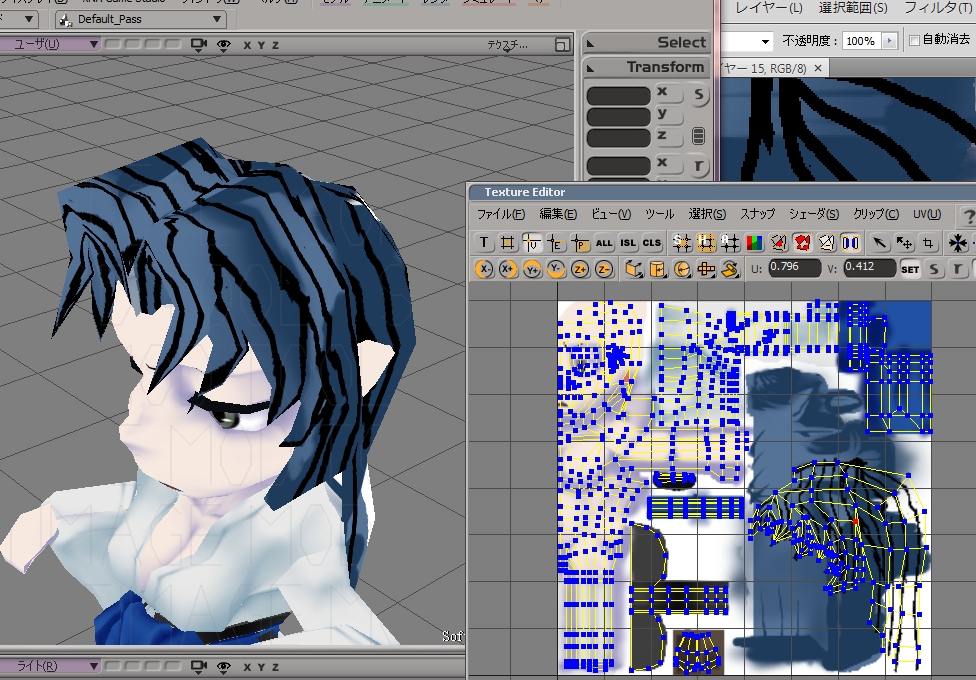This screenshot has width=976, height=680.
Task: Enable the 自動消去 checkbox
Action: pyautogui.click(x=914, y=40)
